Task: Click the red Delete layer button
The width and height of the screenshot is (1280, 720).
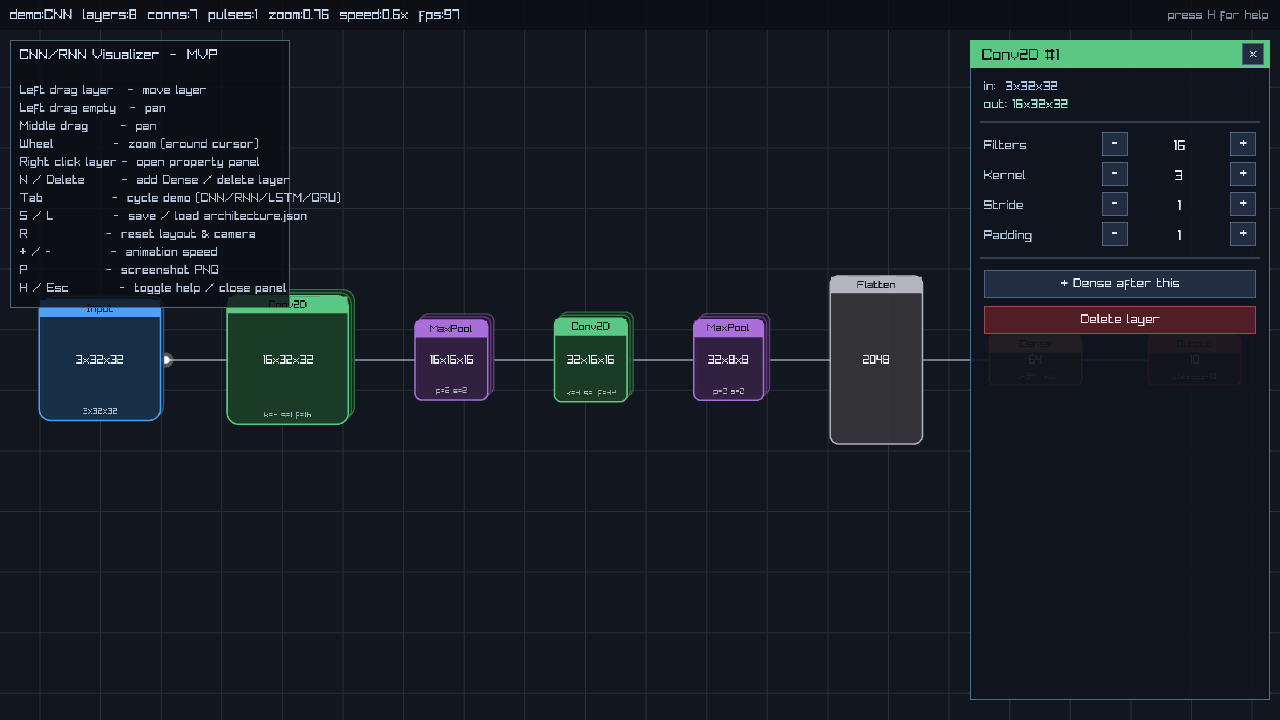Action: [1120, 320]
